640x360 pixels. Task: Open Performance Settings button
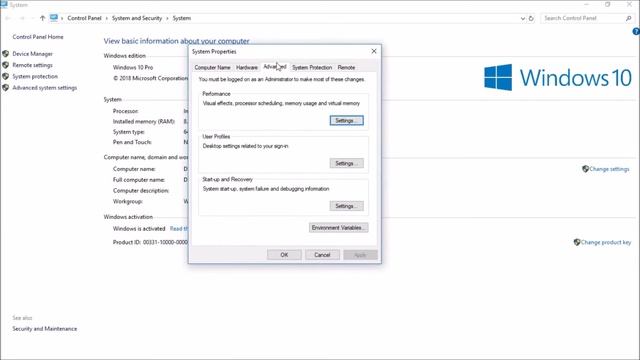click(347, 120)
